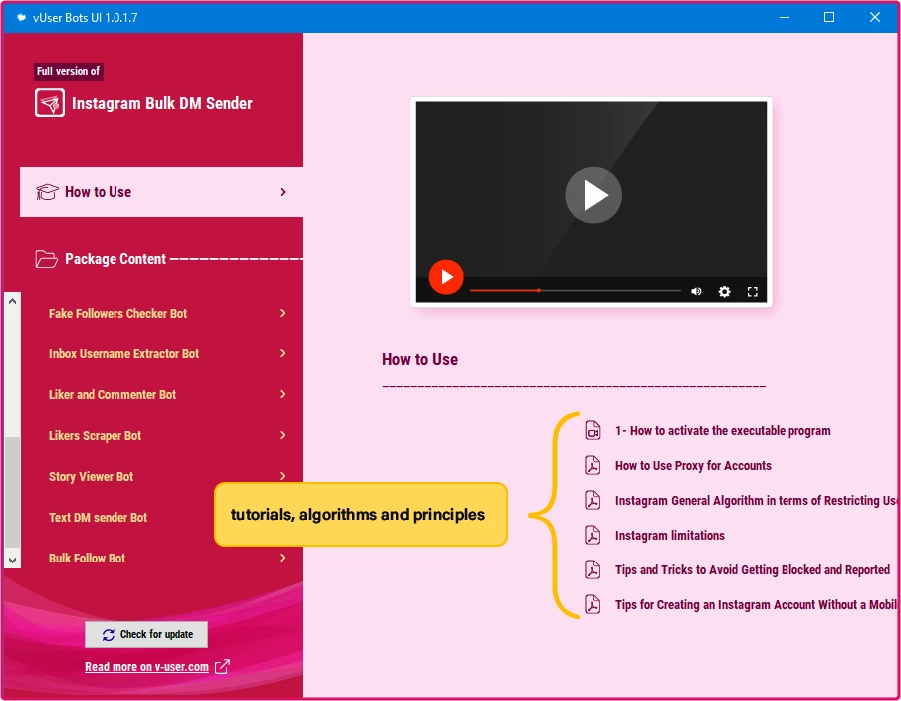The height and width of the screenshot is (701, 901).
Task: Expand the Bulk Follow Bot chevron
Action: (283, 558)
